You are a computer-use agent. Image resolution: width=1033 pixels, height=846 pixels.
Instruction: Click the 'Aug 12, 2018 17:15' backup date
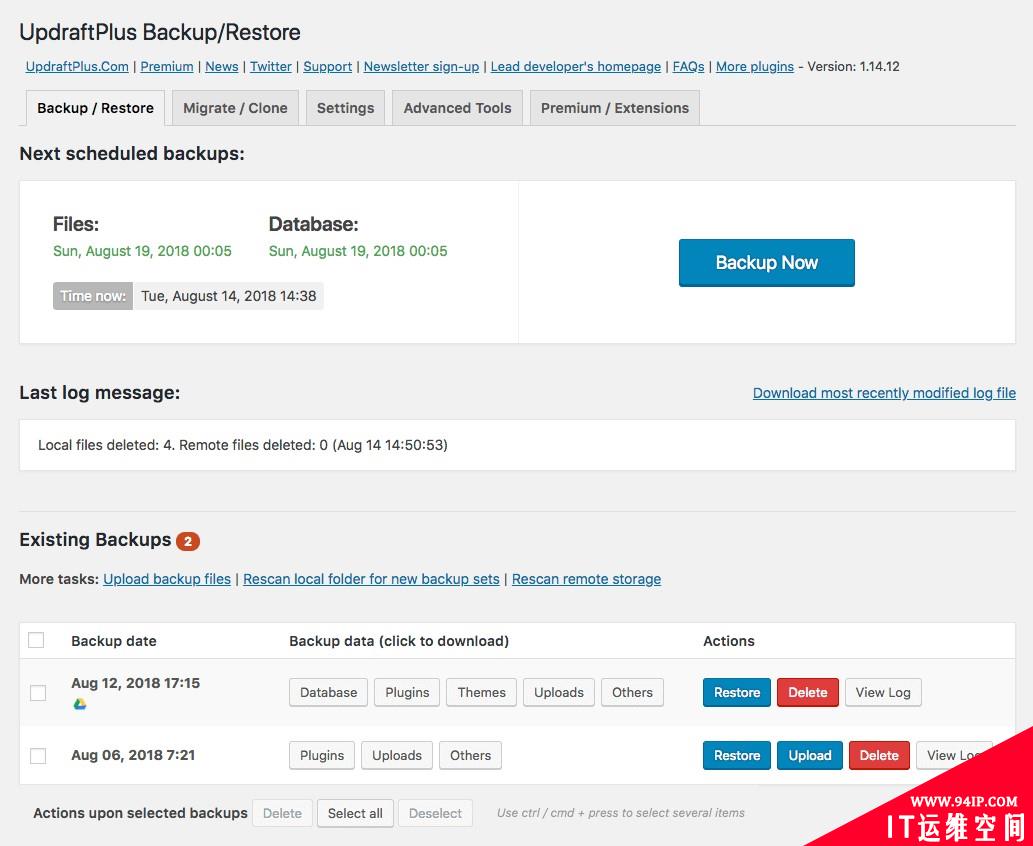click(135, 683)
